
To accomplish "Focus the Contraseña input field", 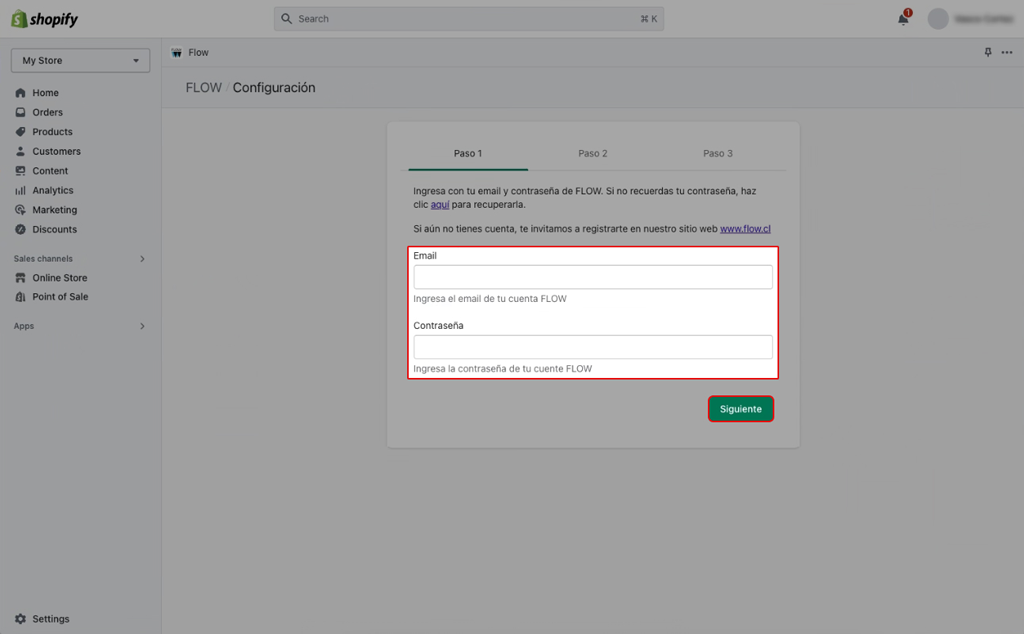I will [593, 347].
